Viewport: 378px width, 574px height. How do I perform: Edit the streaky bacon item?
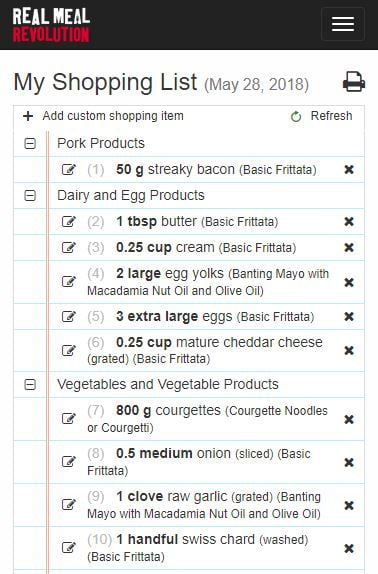point(69,169)
